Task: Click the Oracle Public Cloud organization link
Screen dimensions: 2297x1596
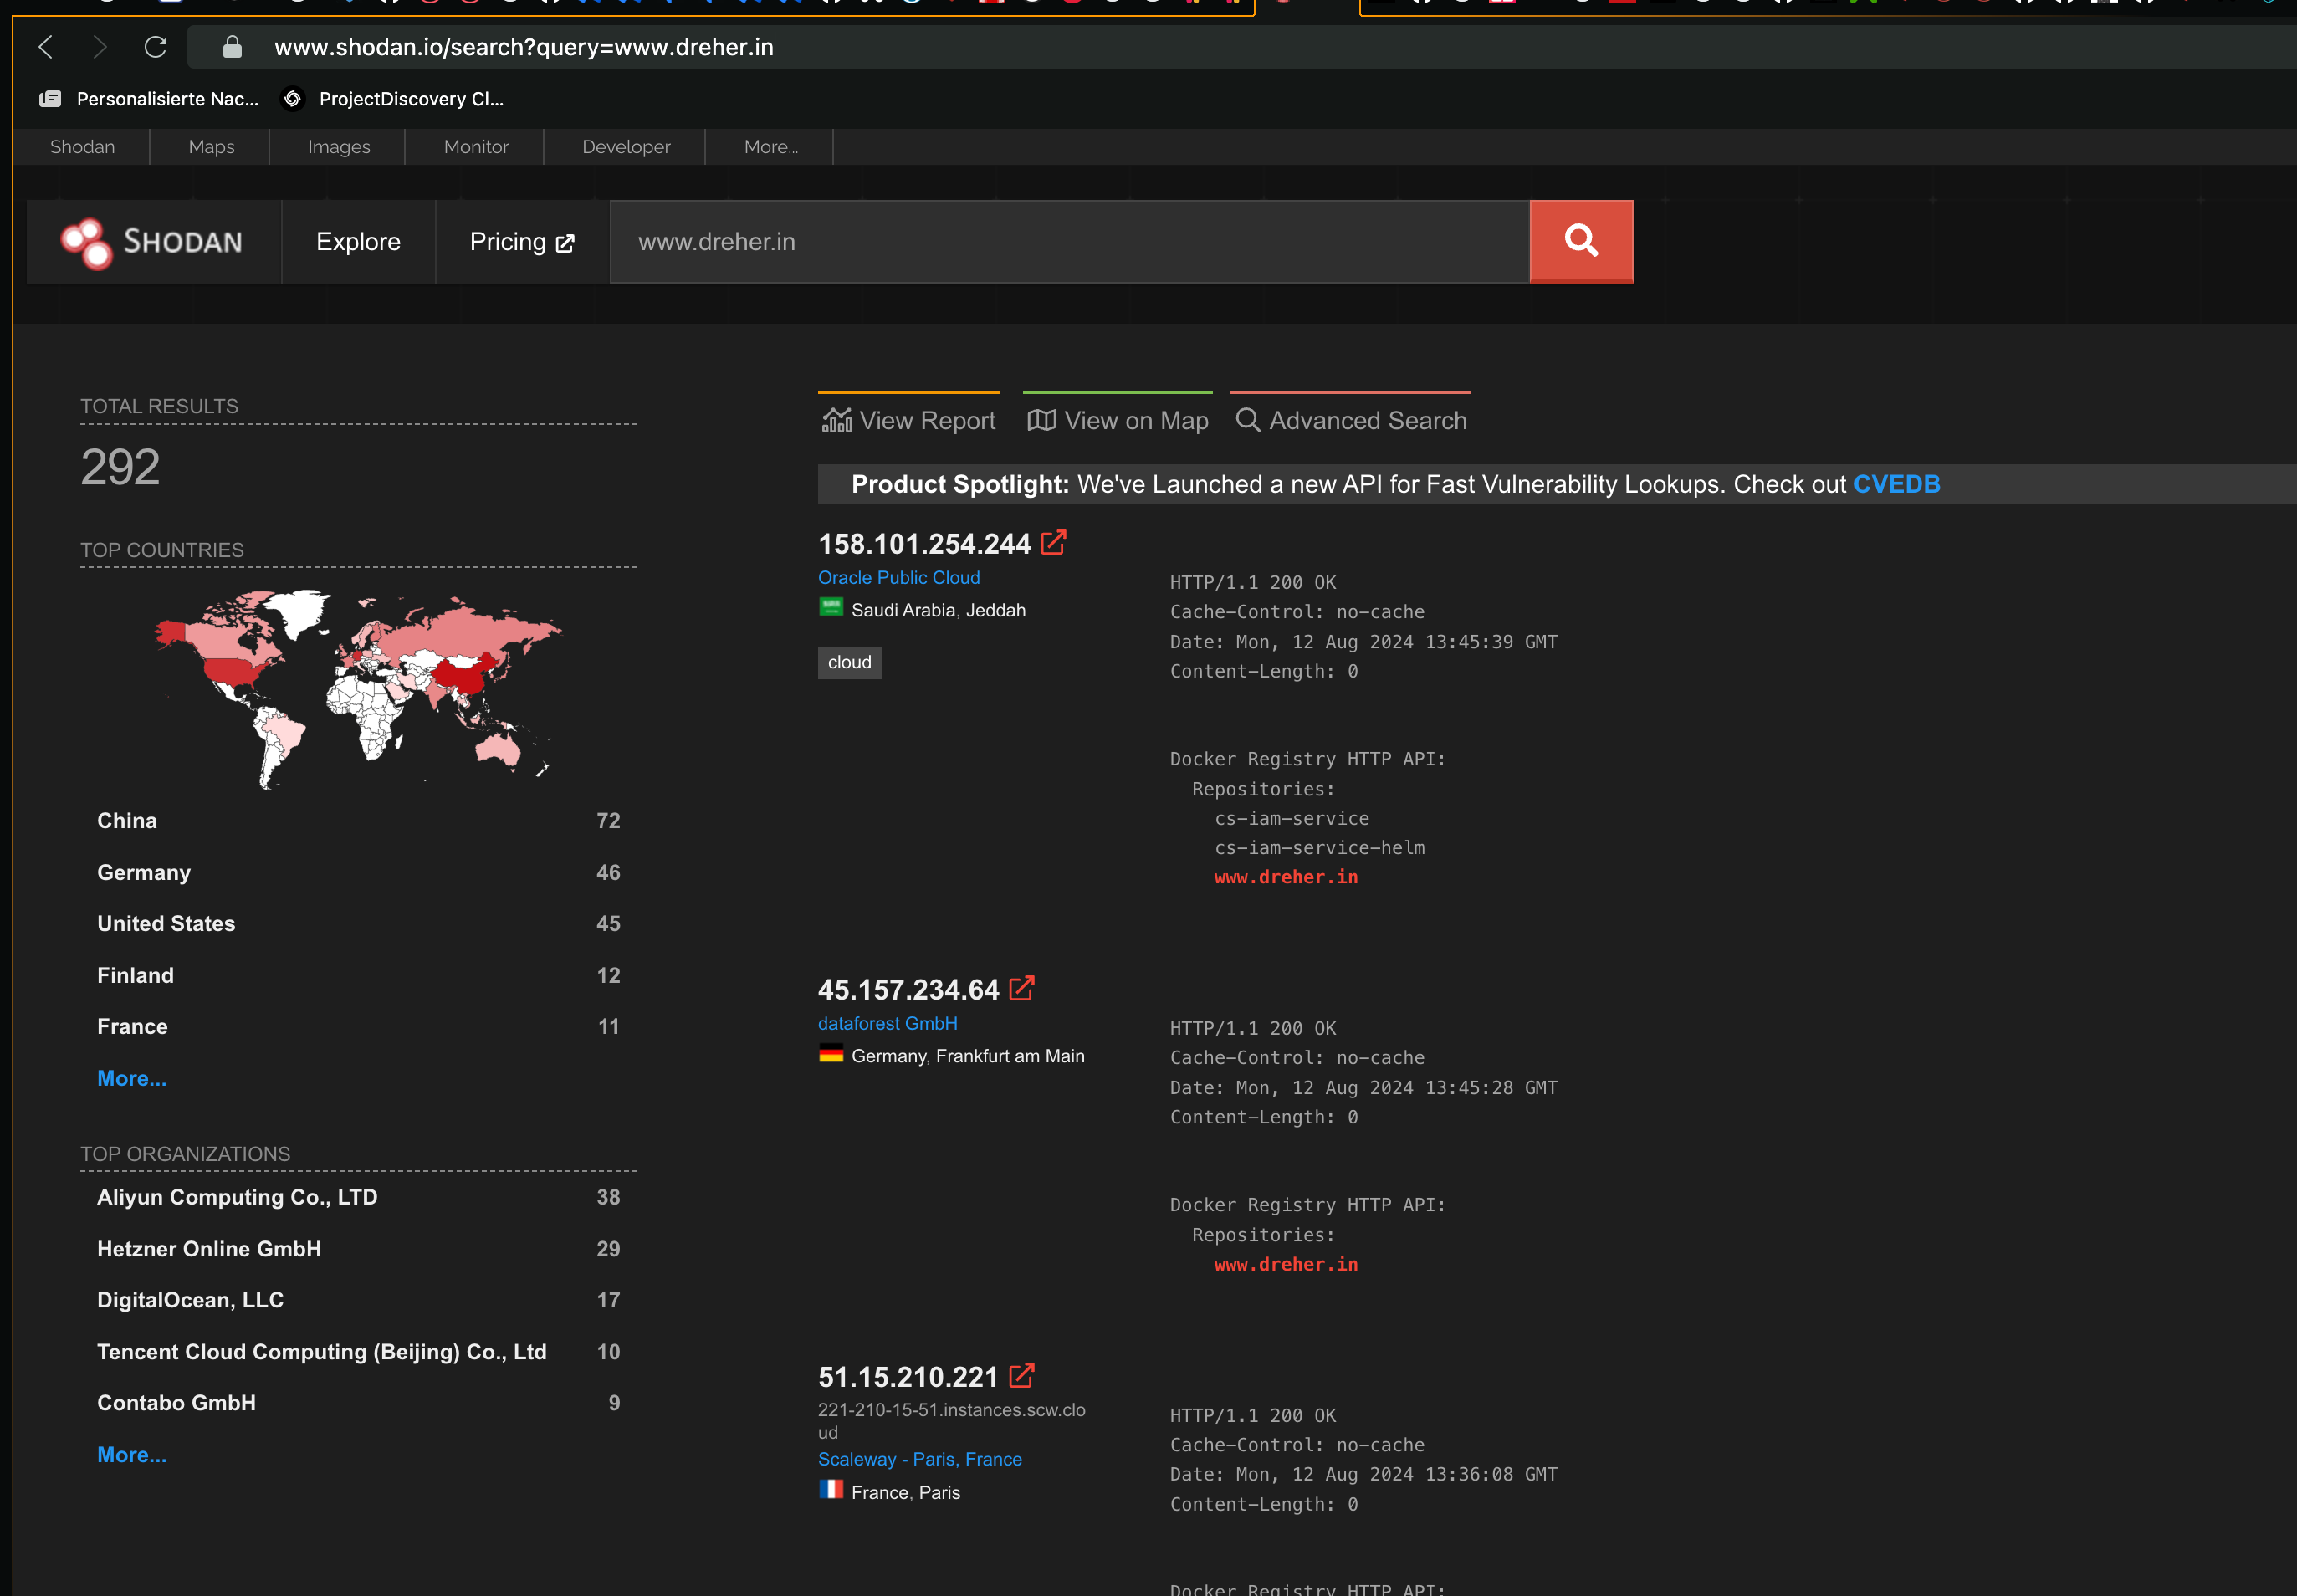Action: coord(898,577)
